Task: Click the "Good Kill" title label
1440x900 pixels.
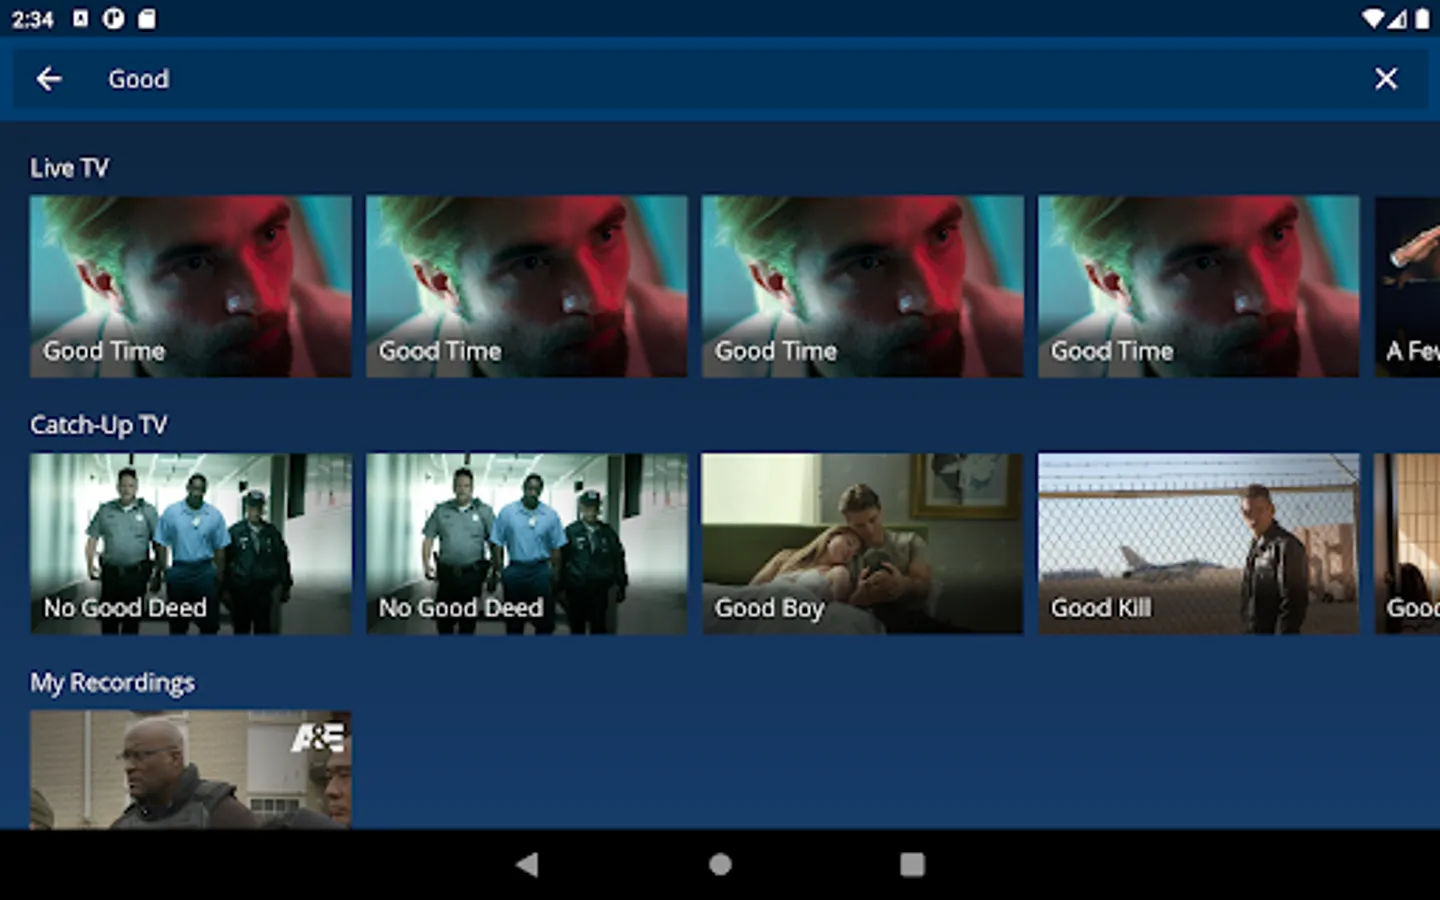Action: (x=1101, y=608)
